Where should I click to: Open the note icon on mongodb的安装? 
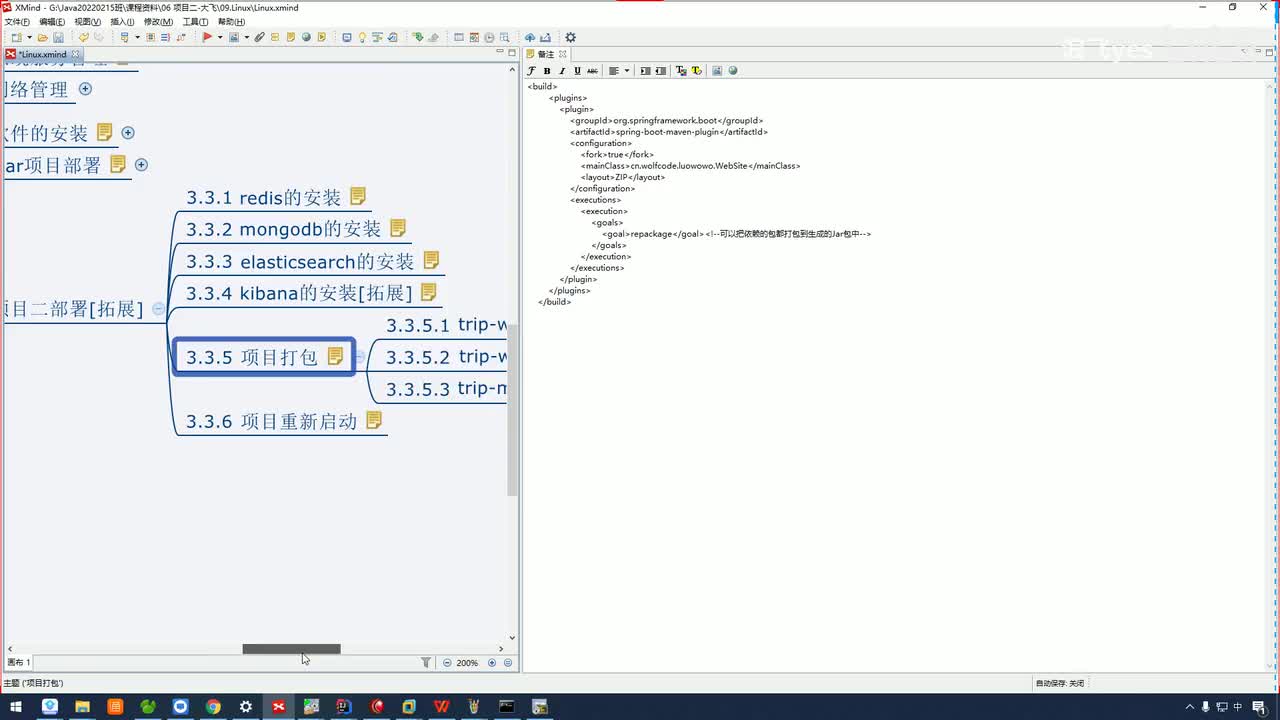coord(398,228)
